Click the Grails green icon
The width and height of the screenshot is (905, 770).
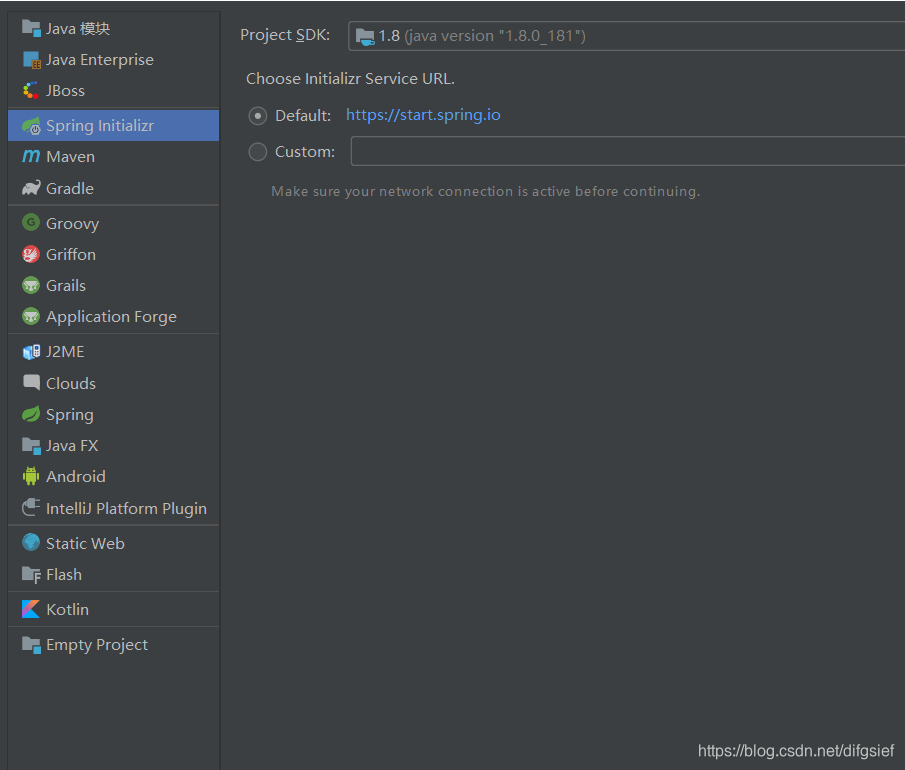coord(31,285)
